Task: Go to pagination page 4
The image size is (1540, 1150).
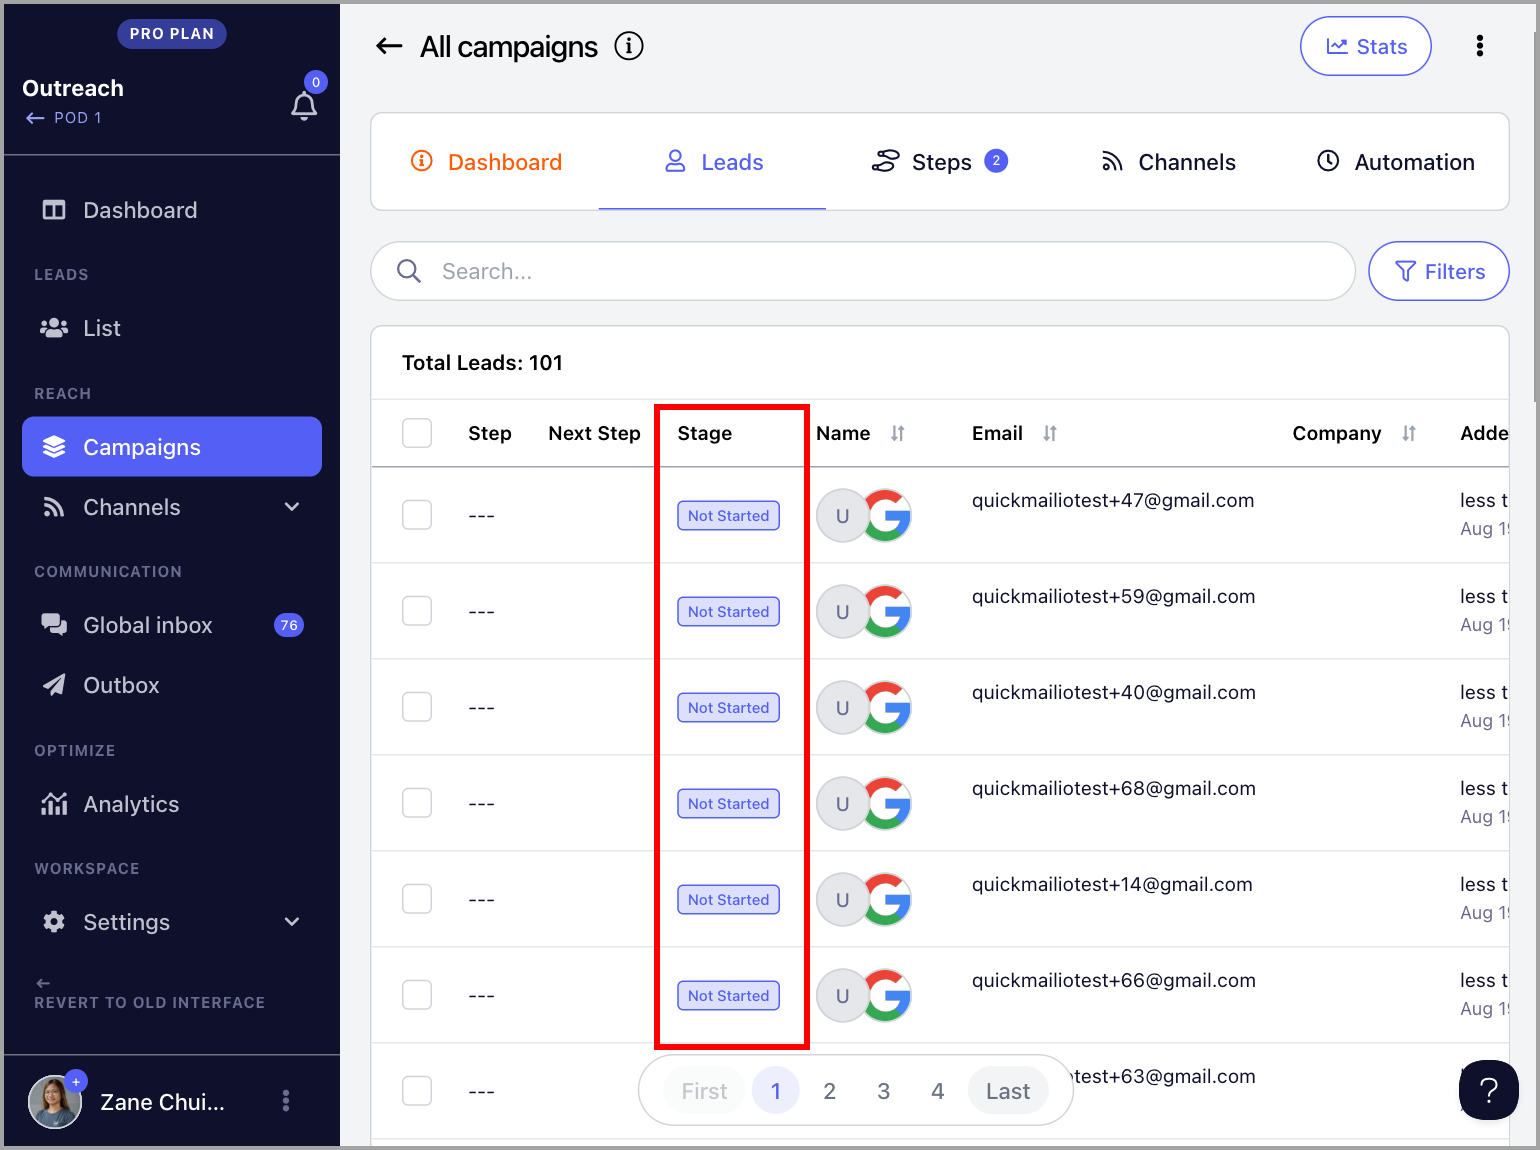Action: tap(938, 1091)
